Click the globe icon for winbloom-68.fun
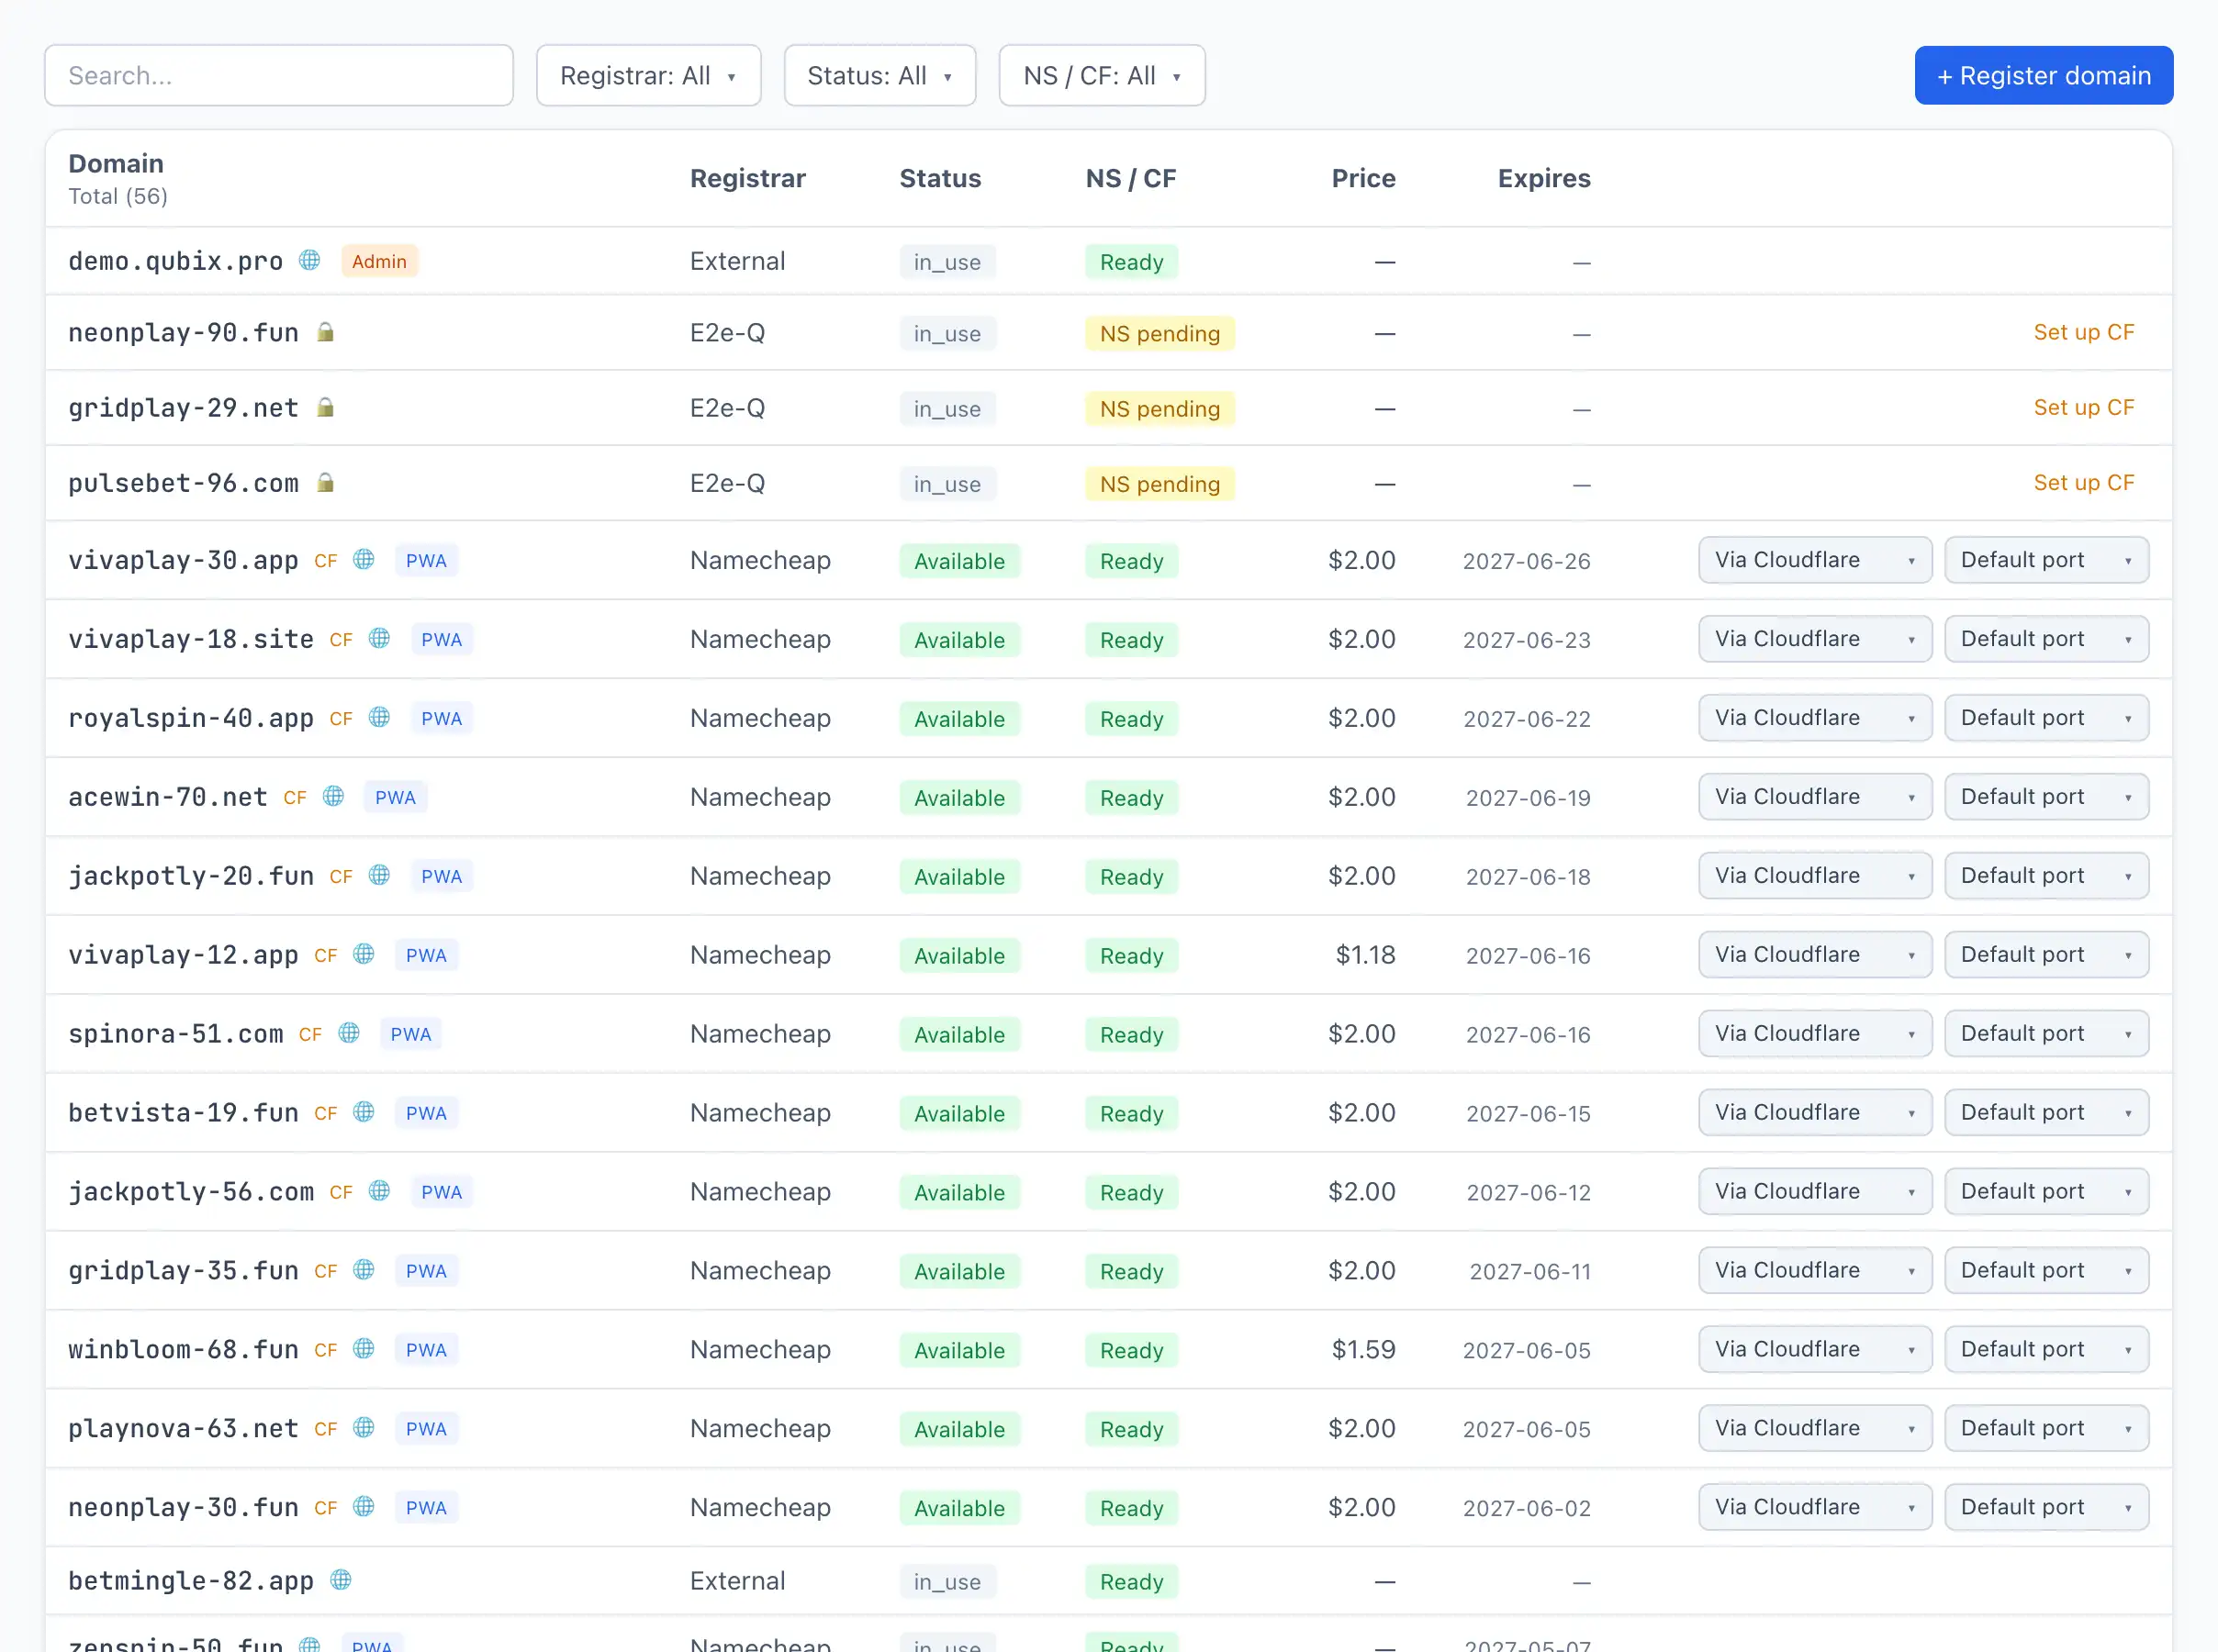Screen dimensions: 2218x1652 (x=364, y=1348)
